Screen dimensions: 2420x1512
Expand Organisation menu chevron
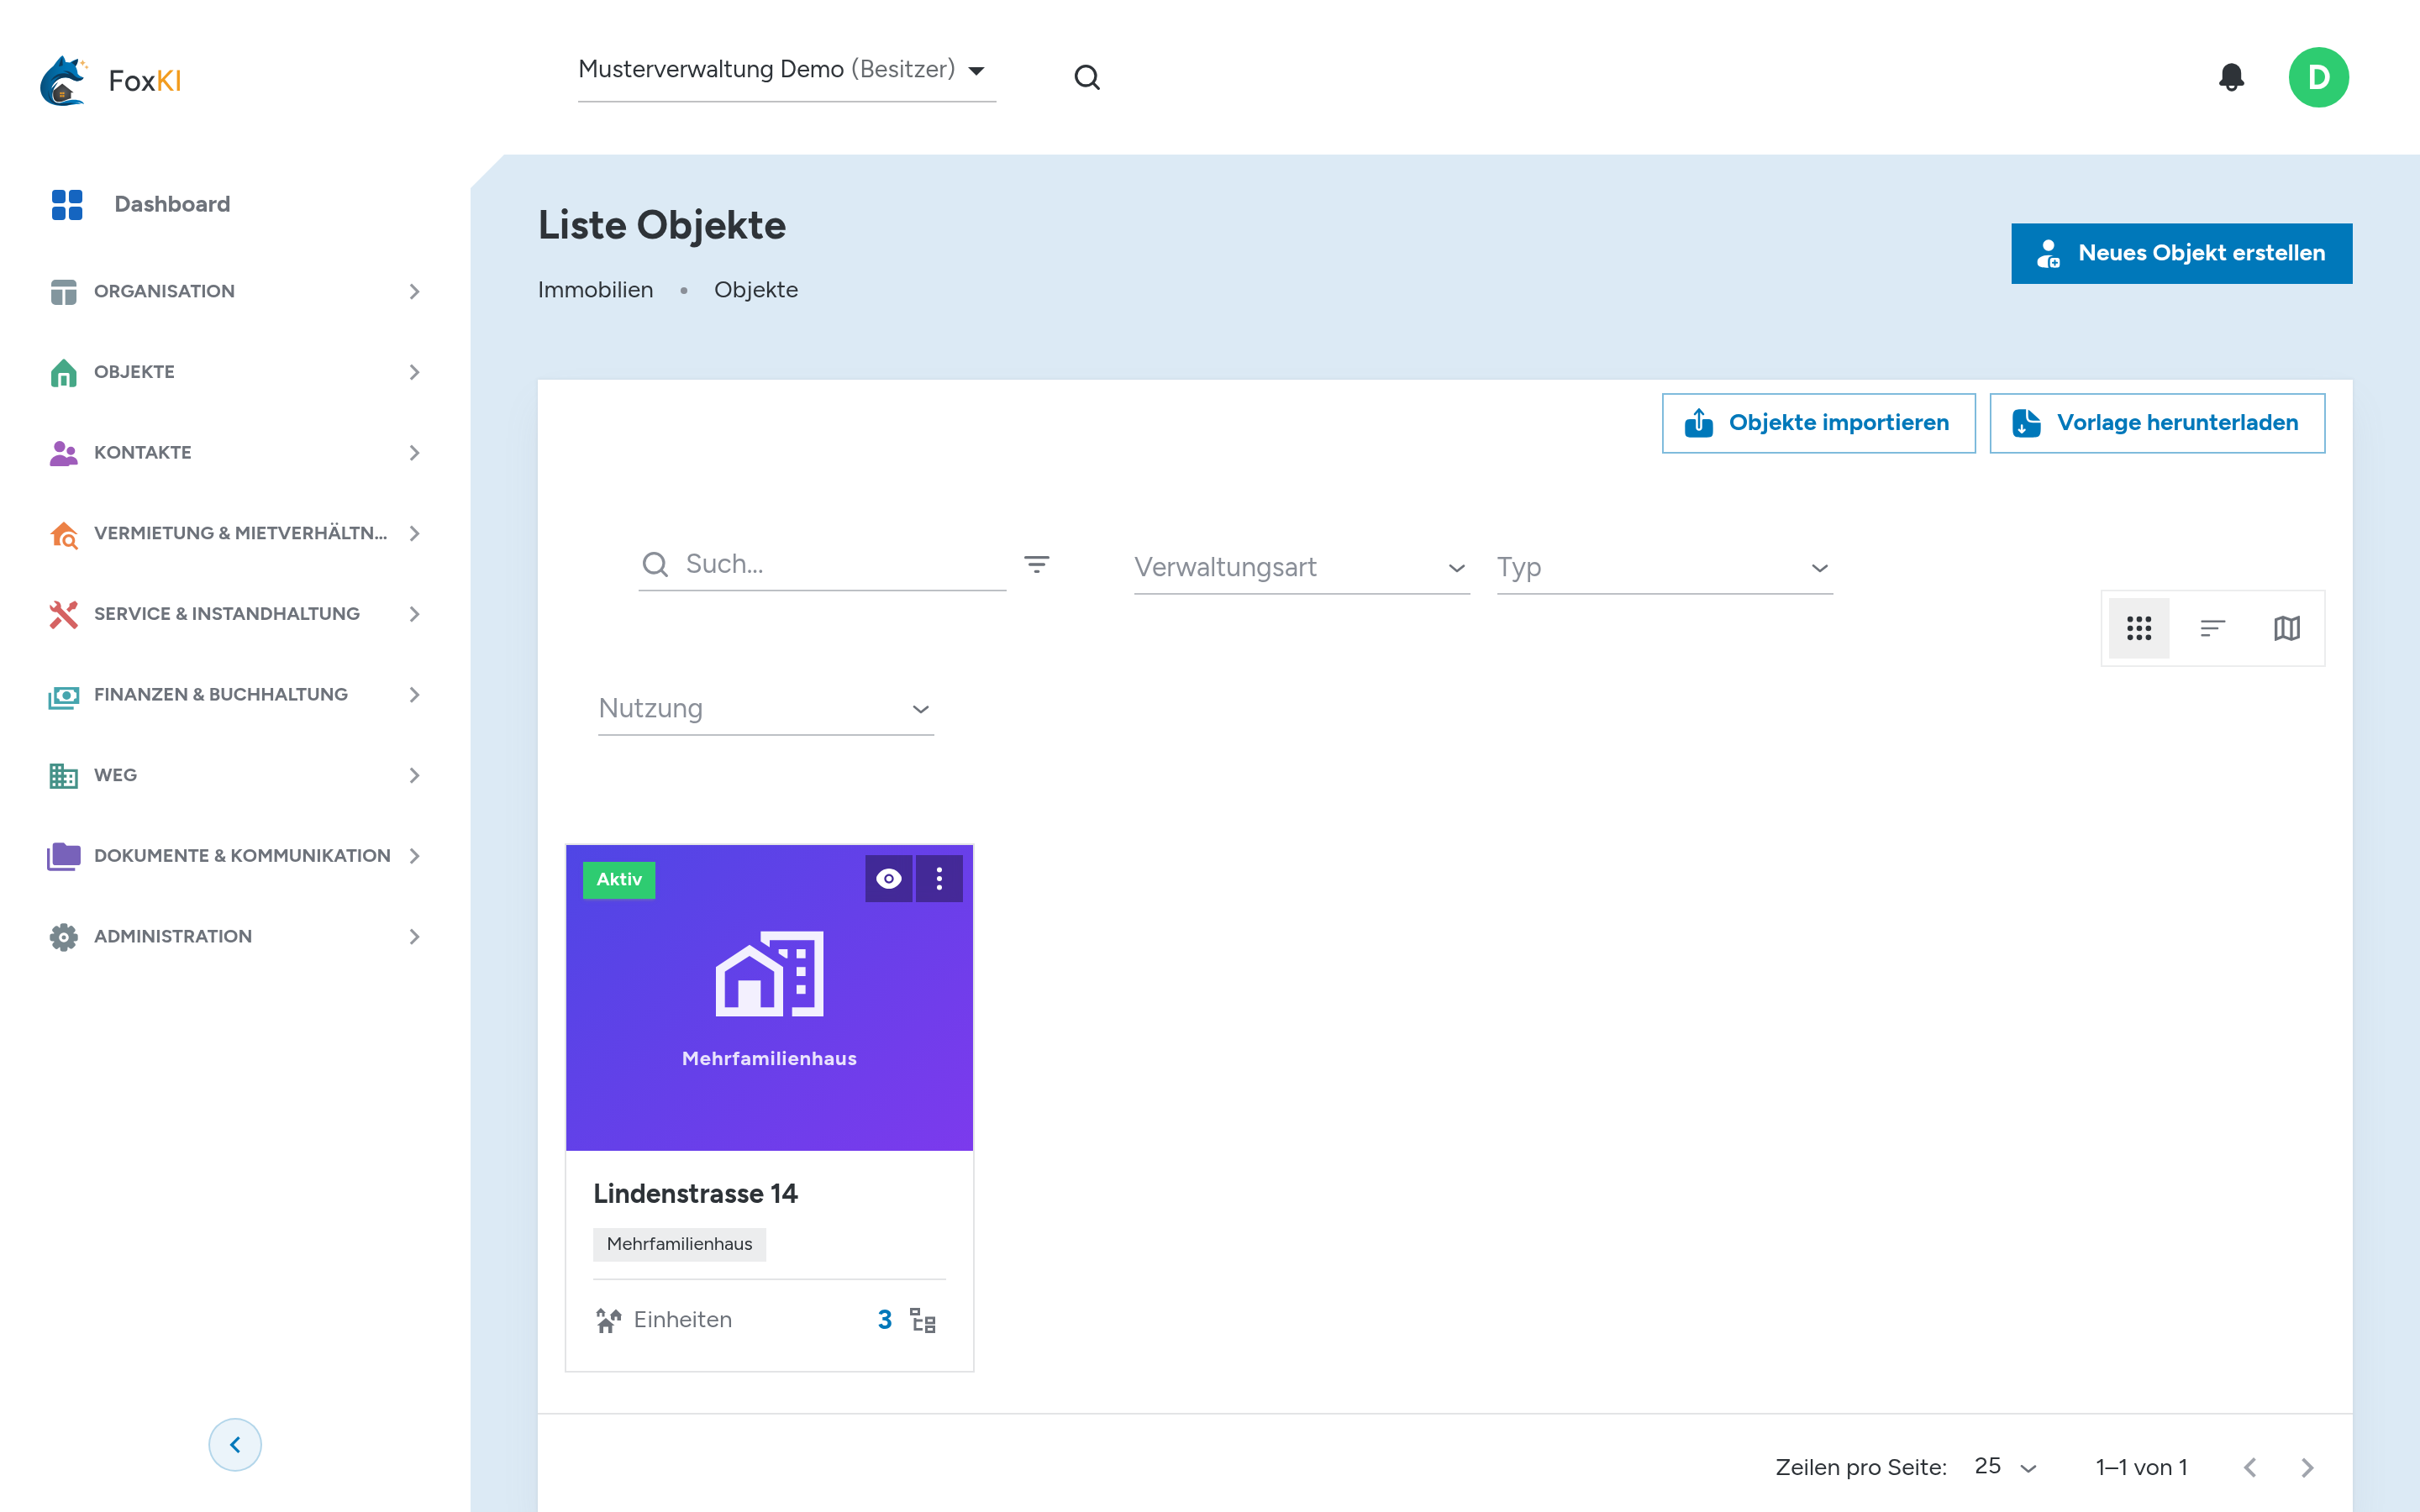point(415,291)
